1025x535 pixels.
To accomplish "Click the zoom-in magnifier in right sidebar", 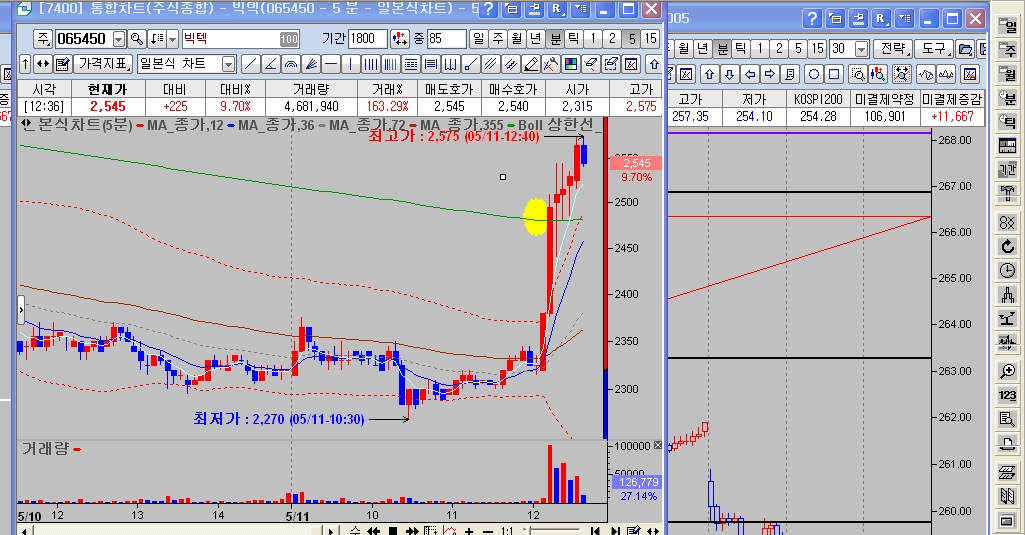I will tap(1007, 371).
